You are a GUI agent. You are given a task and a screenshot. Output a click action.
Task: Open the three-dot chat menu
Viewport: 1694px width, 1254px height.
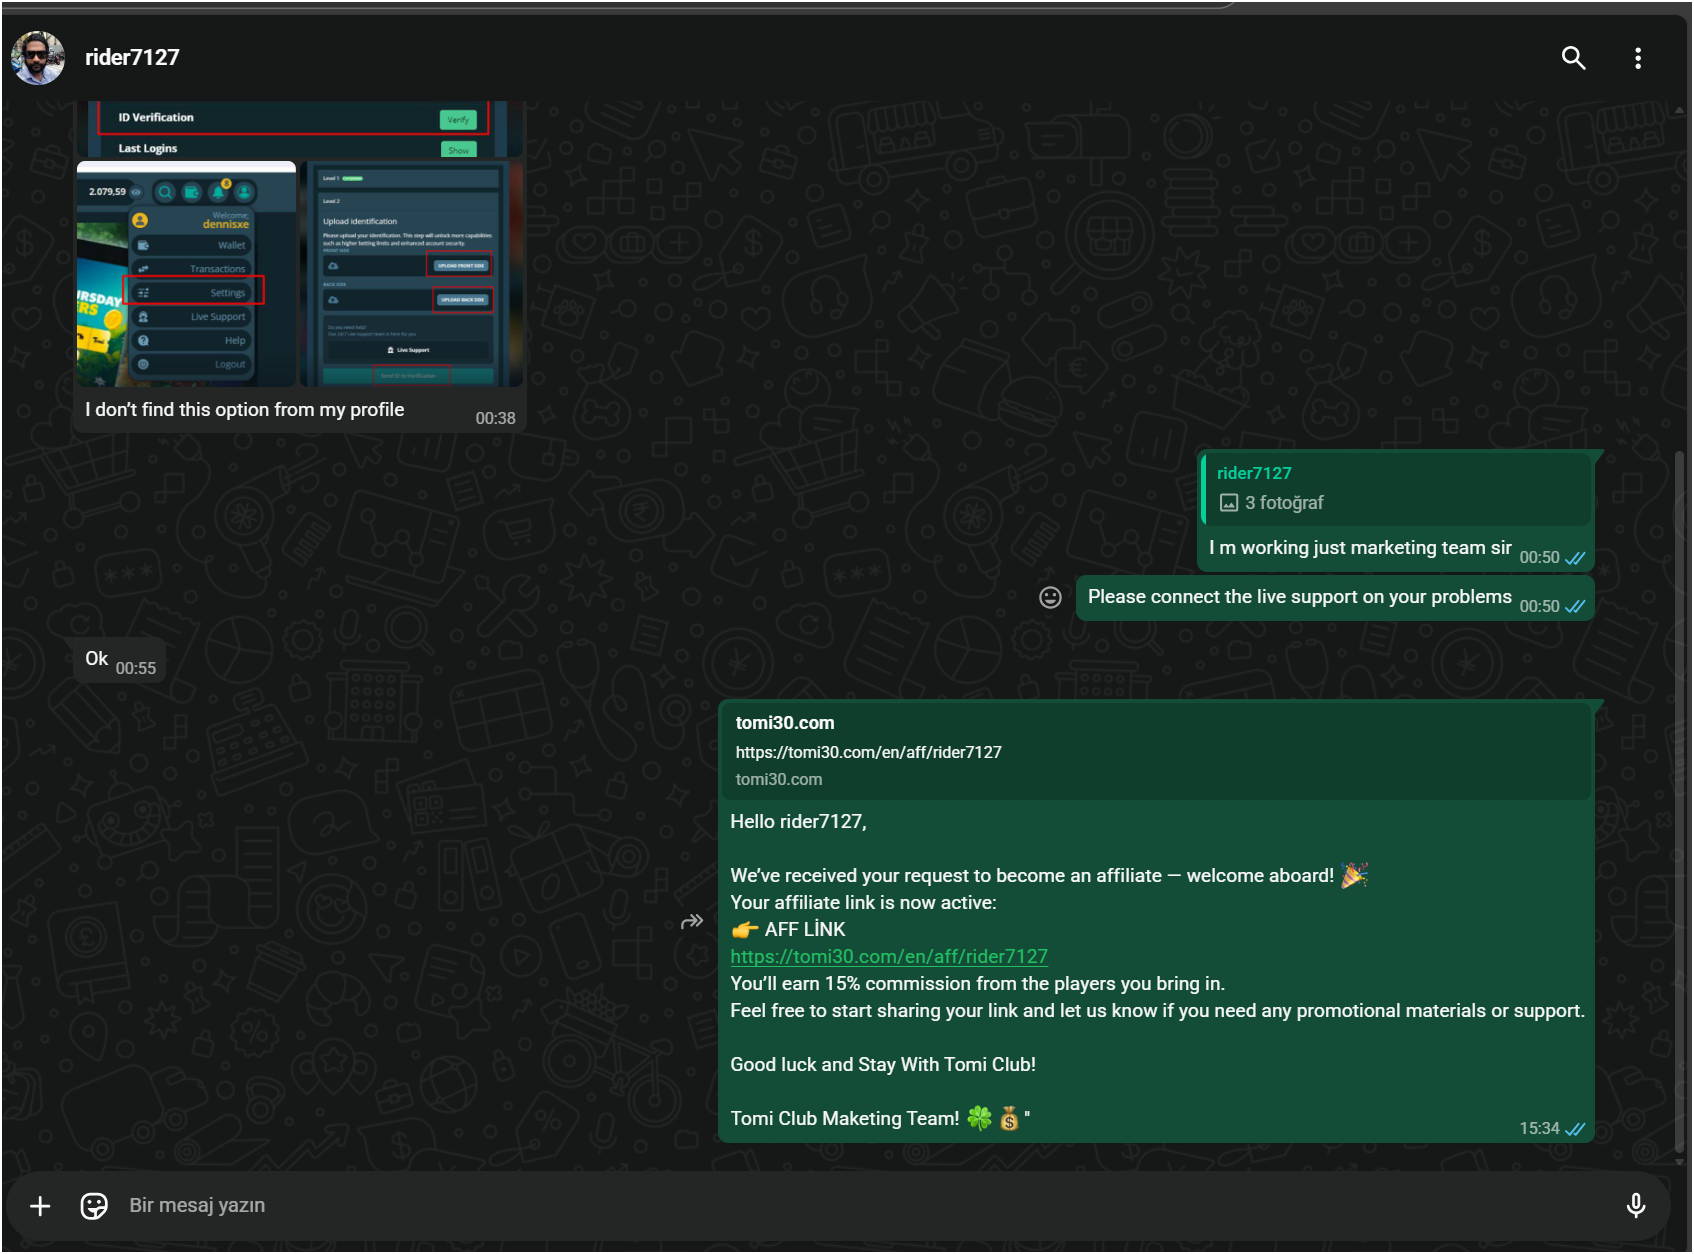[1637, 58]
